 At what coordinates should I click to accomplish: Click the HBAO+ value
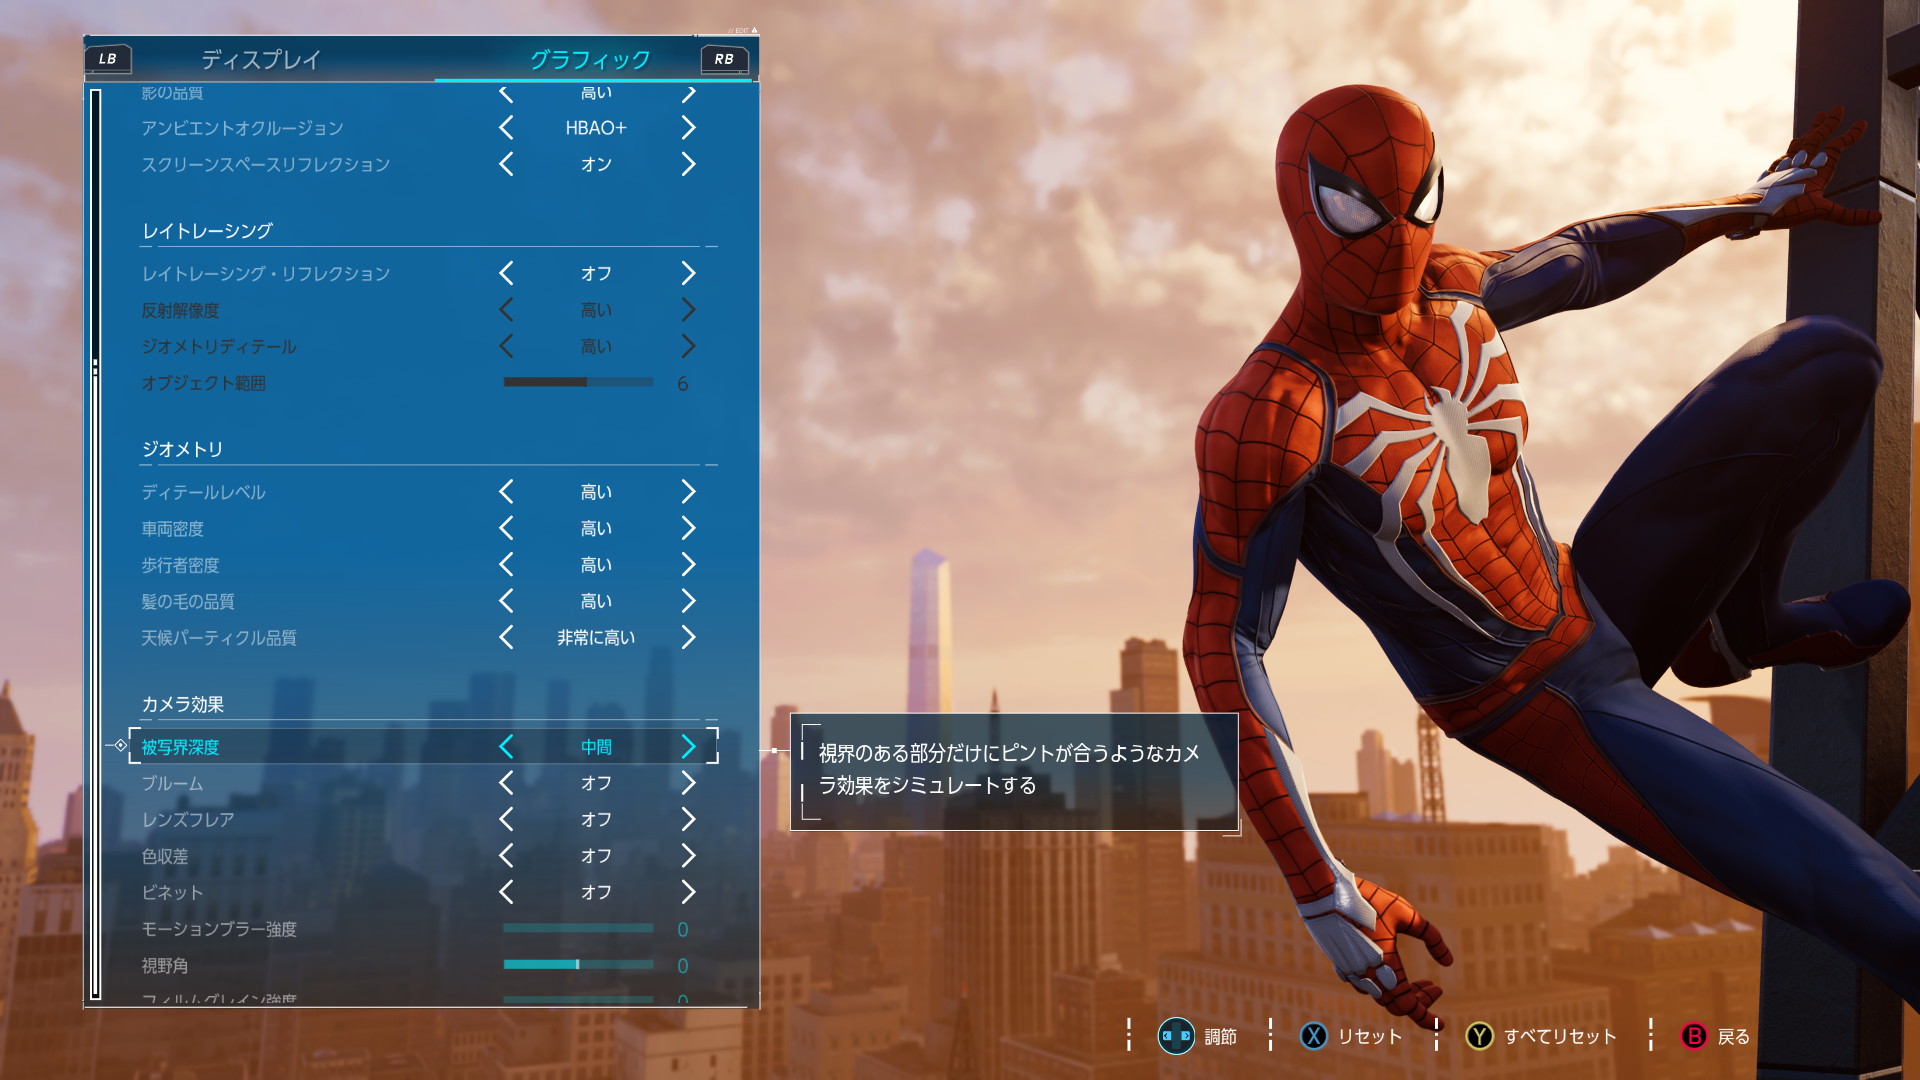click(x=596, y=128)
